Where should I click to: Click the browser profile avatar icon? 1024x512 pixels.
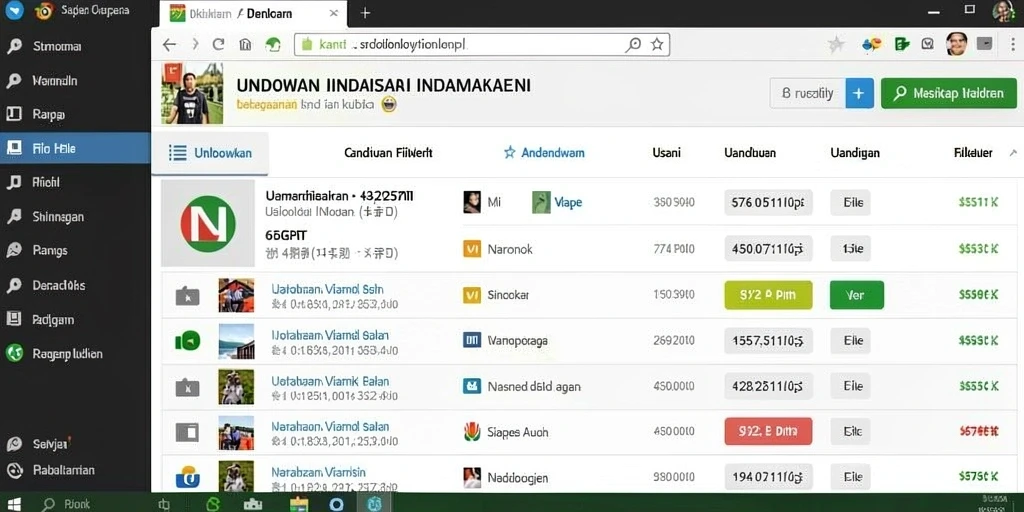957,44
